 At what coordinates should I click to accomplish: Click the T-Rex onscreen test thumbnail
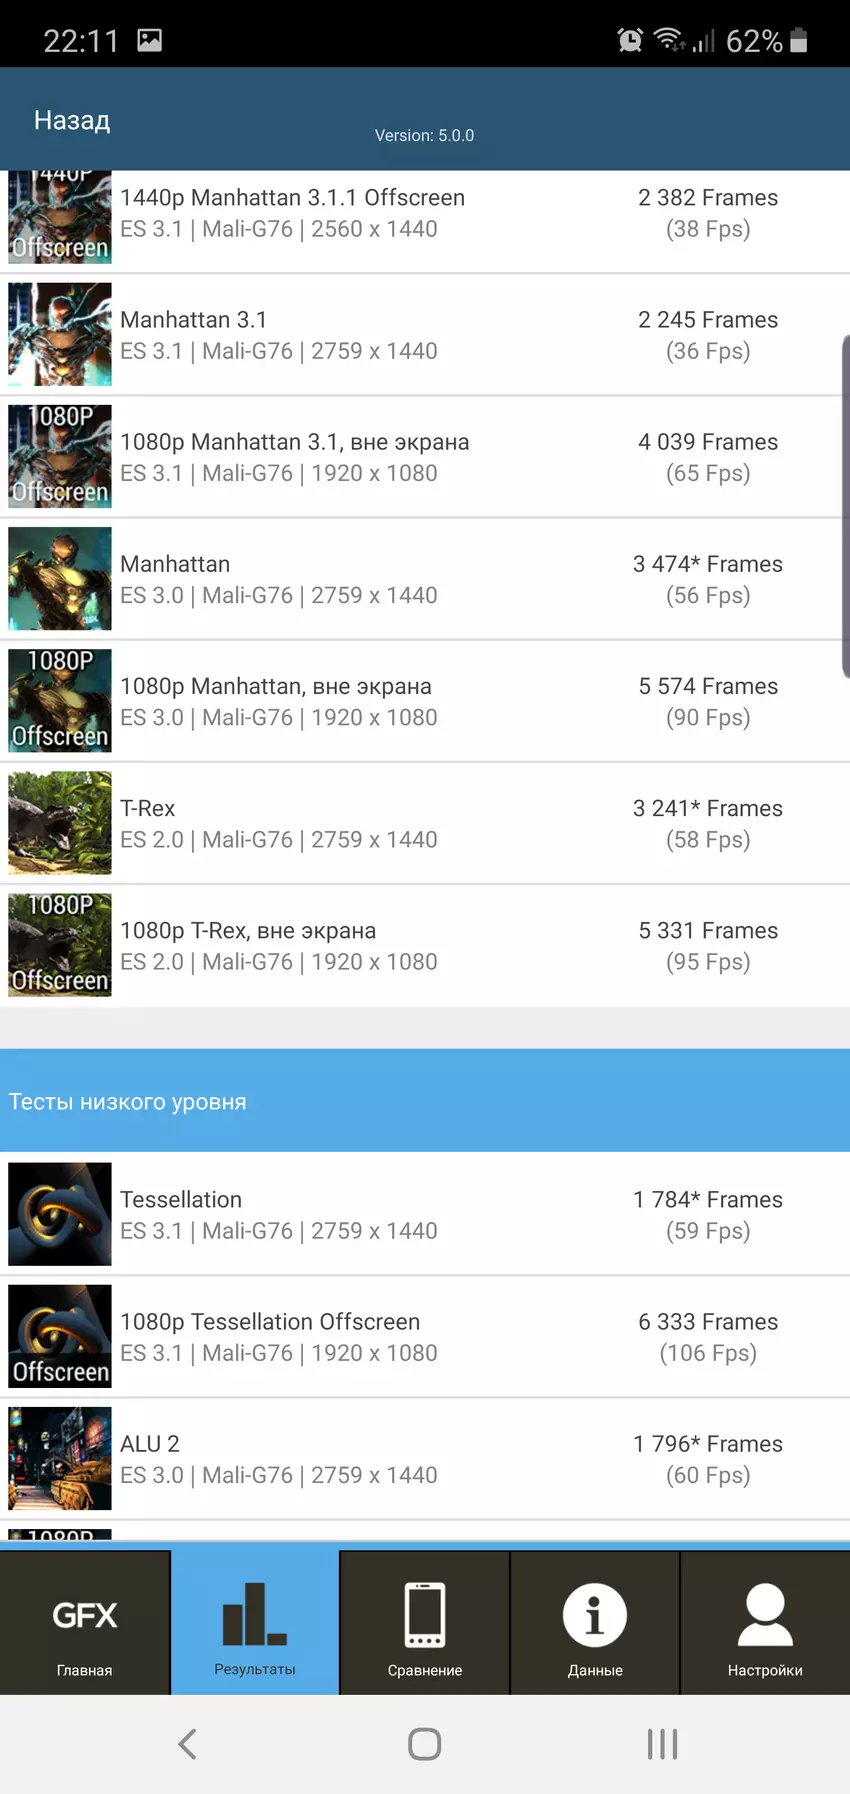[x=60, y=823]
